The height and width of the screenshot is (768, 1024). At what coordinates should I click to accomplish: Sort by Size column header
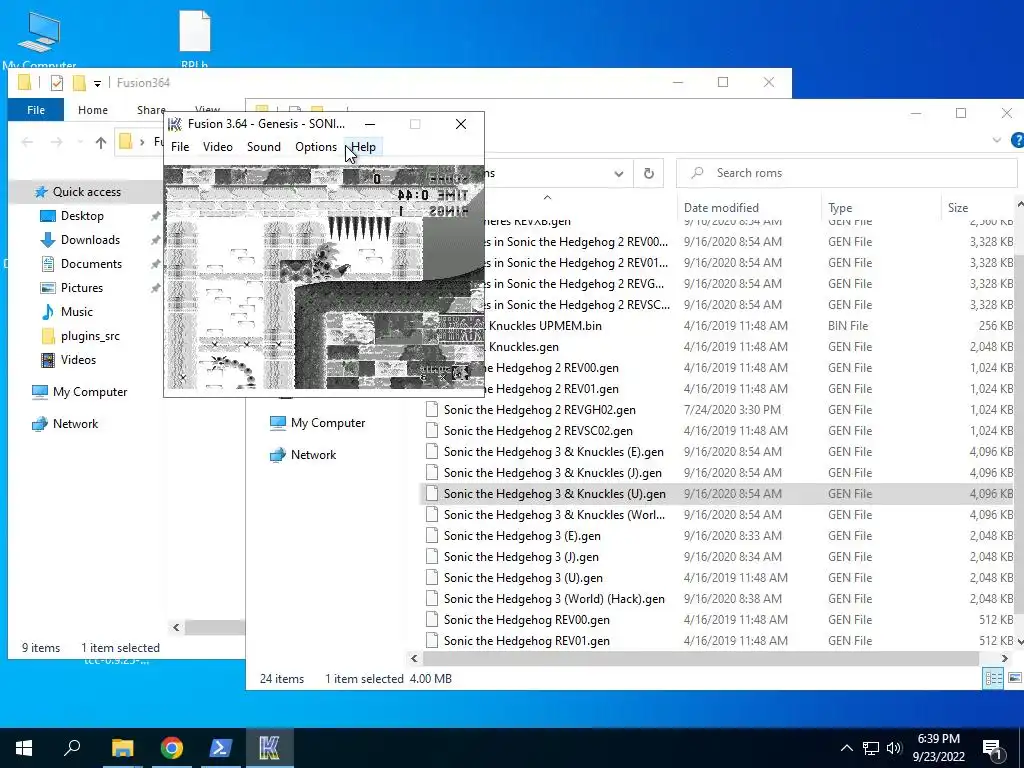[957, 208]
